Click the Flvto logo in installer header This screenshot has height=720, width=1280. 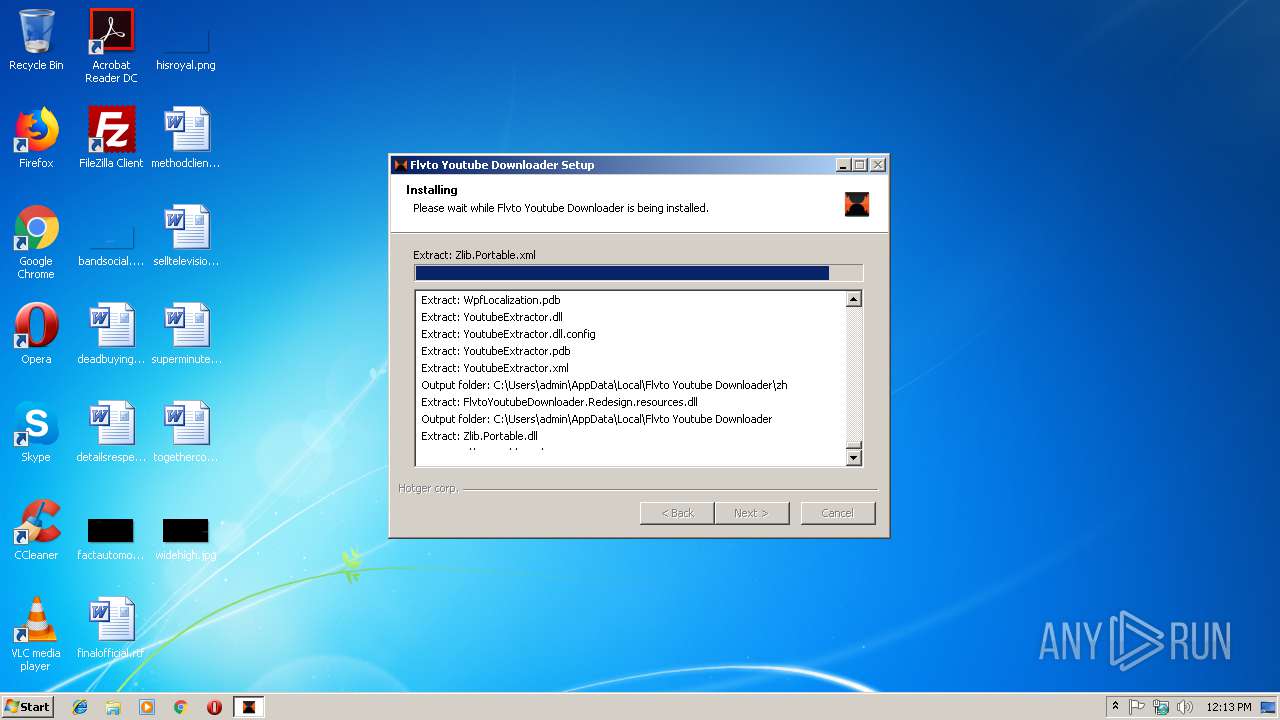click(857, 204)
